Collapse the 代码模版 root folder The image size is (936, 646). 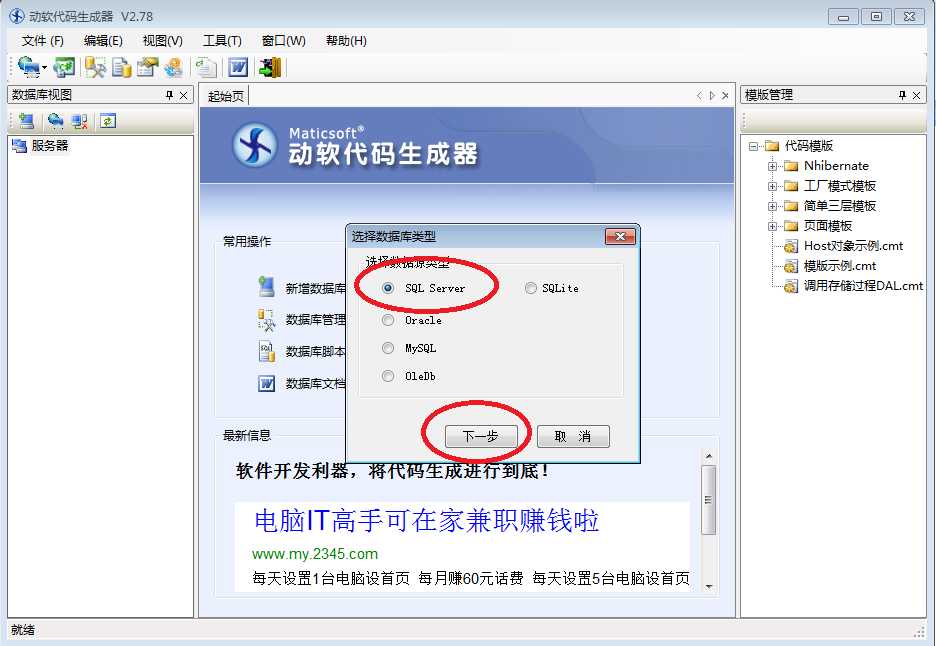(753, 146)
